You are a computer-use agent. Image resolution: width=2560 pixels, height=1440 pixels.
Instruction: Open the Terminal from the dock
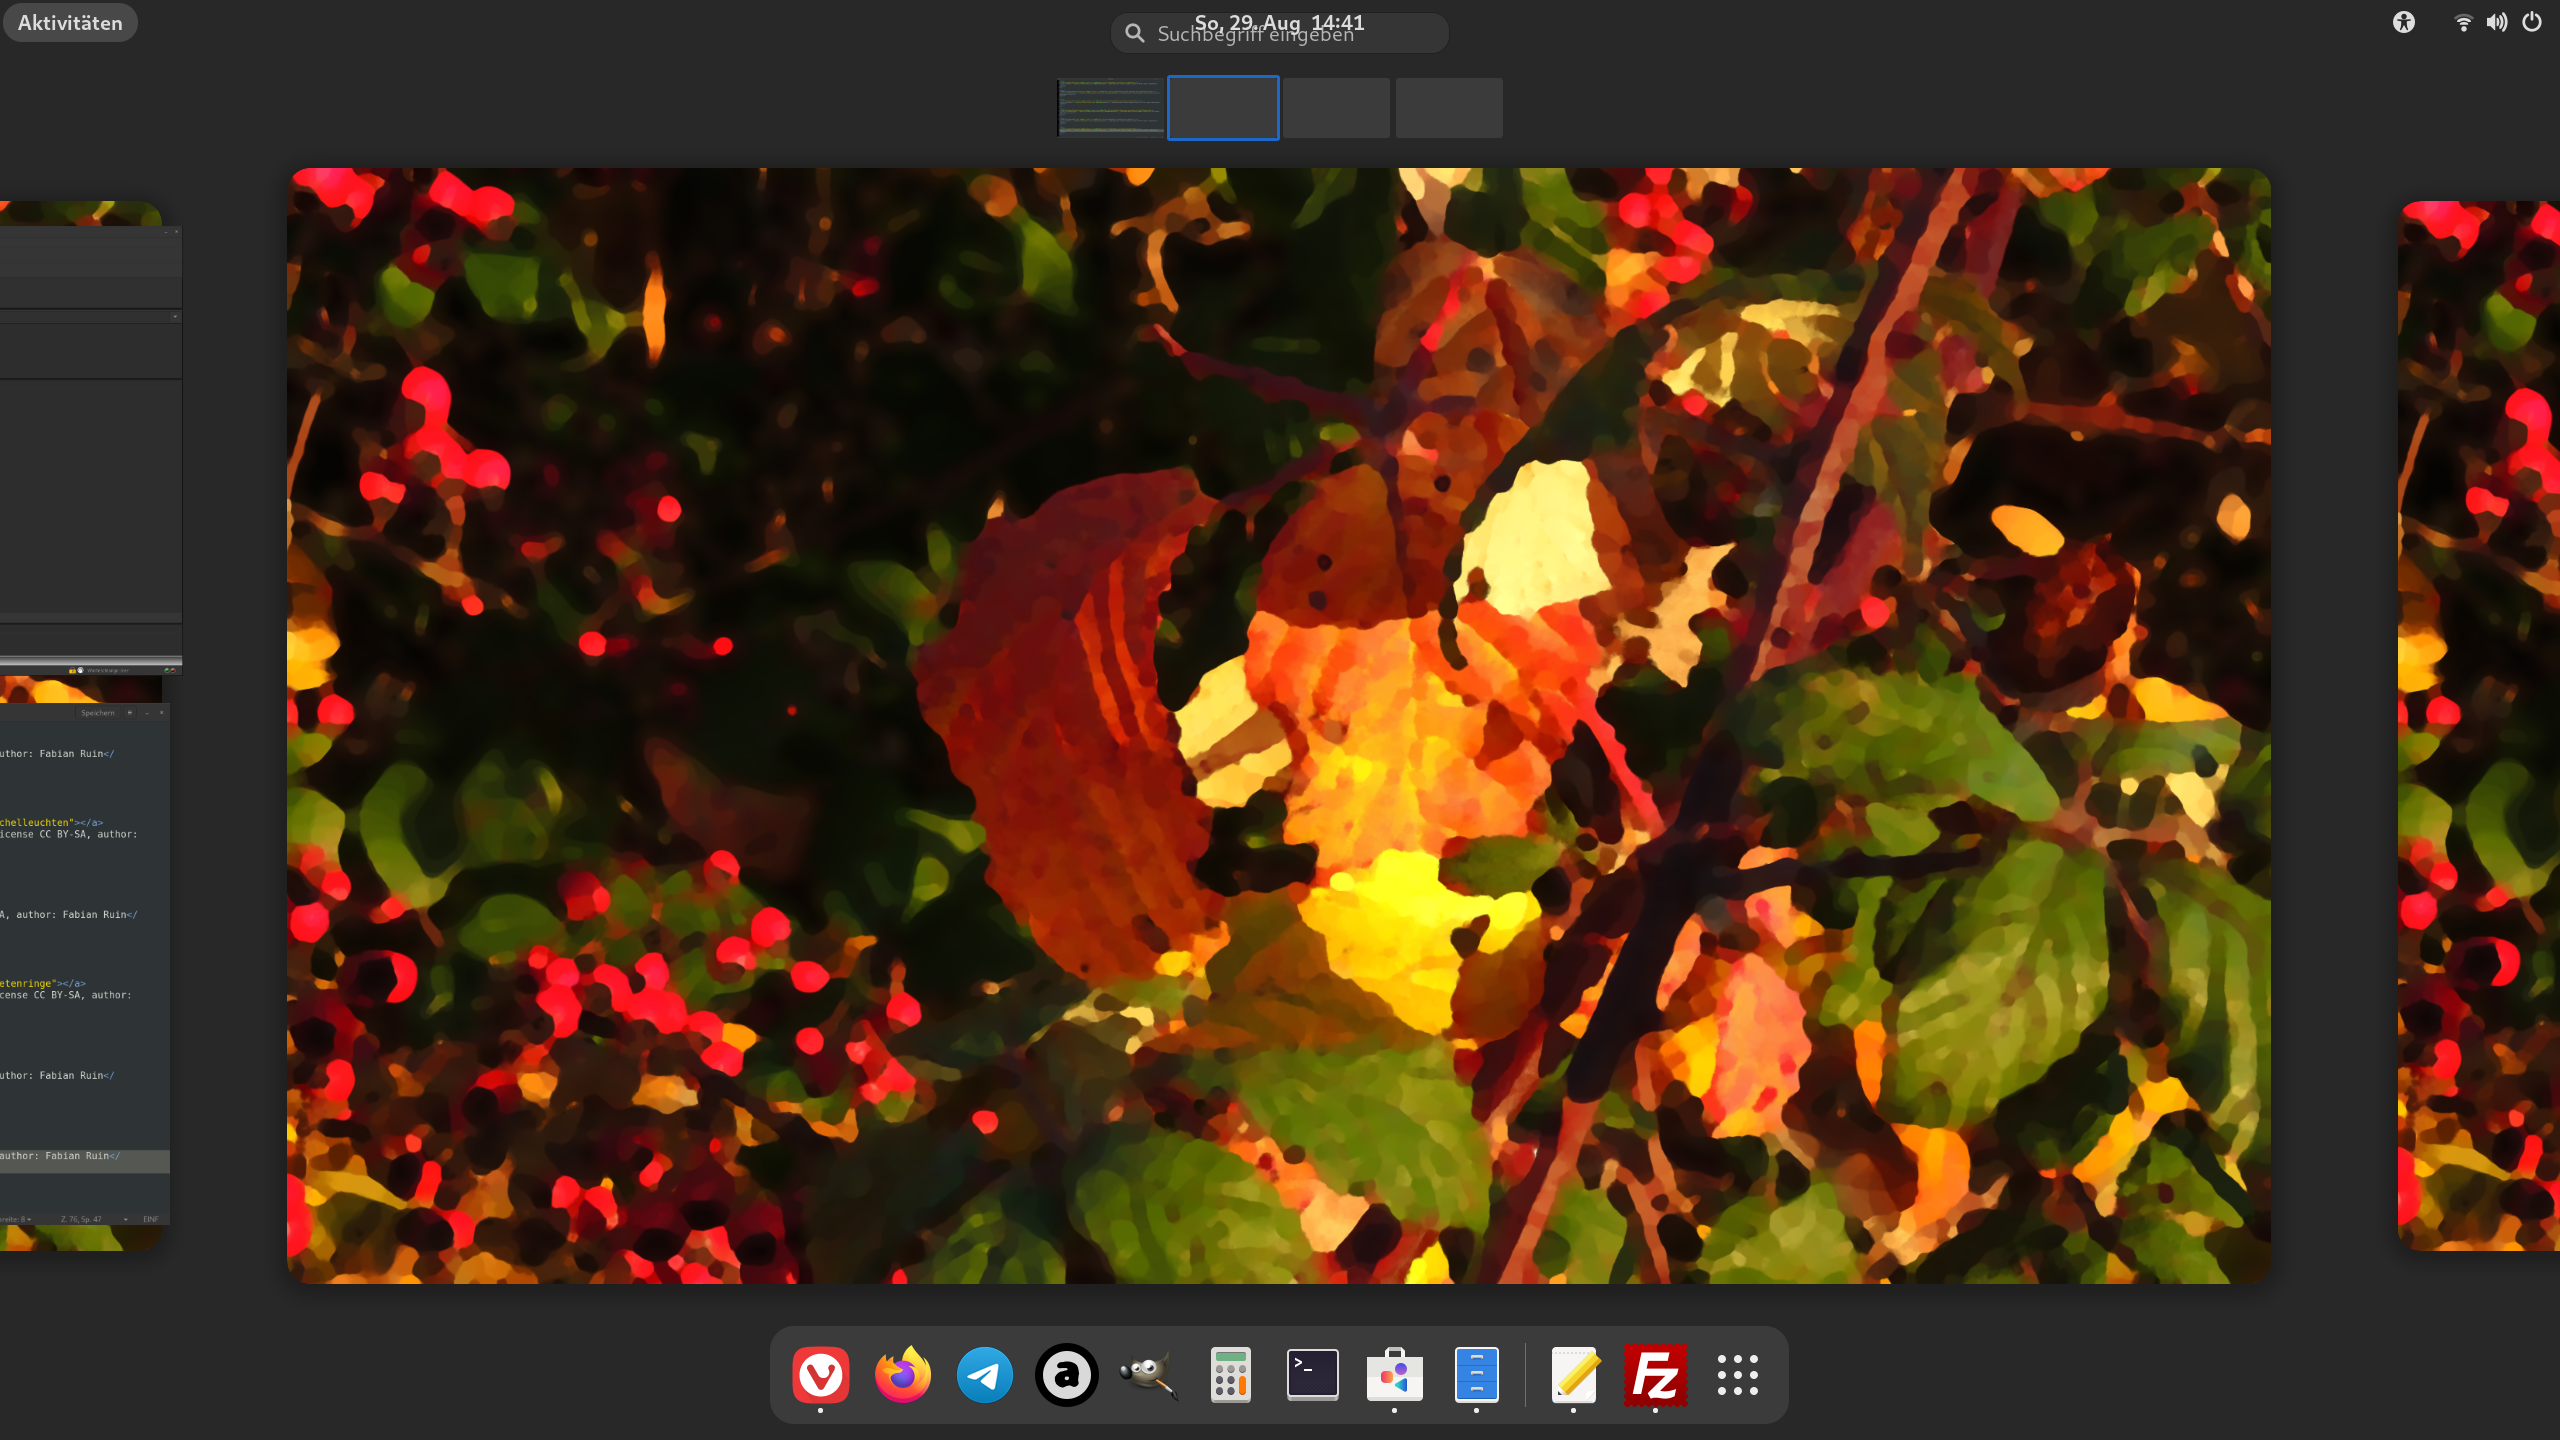pyautogui.click(x=1313, y=1375)
